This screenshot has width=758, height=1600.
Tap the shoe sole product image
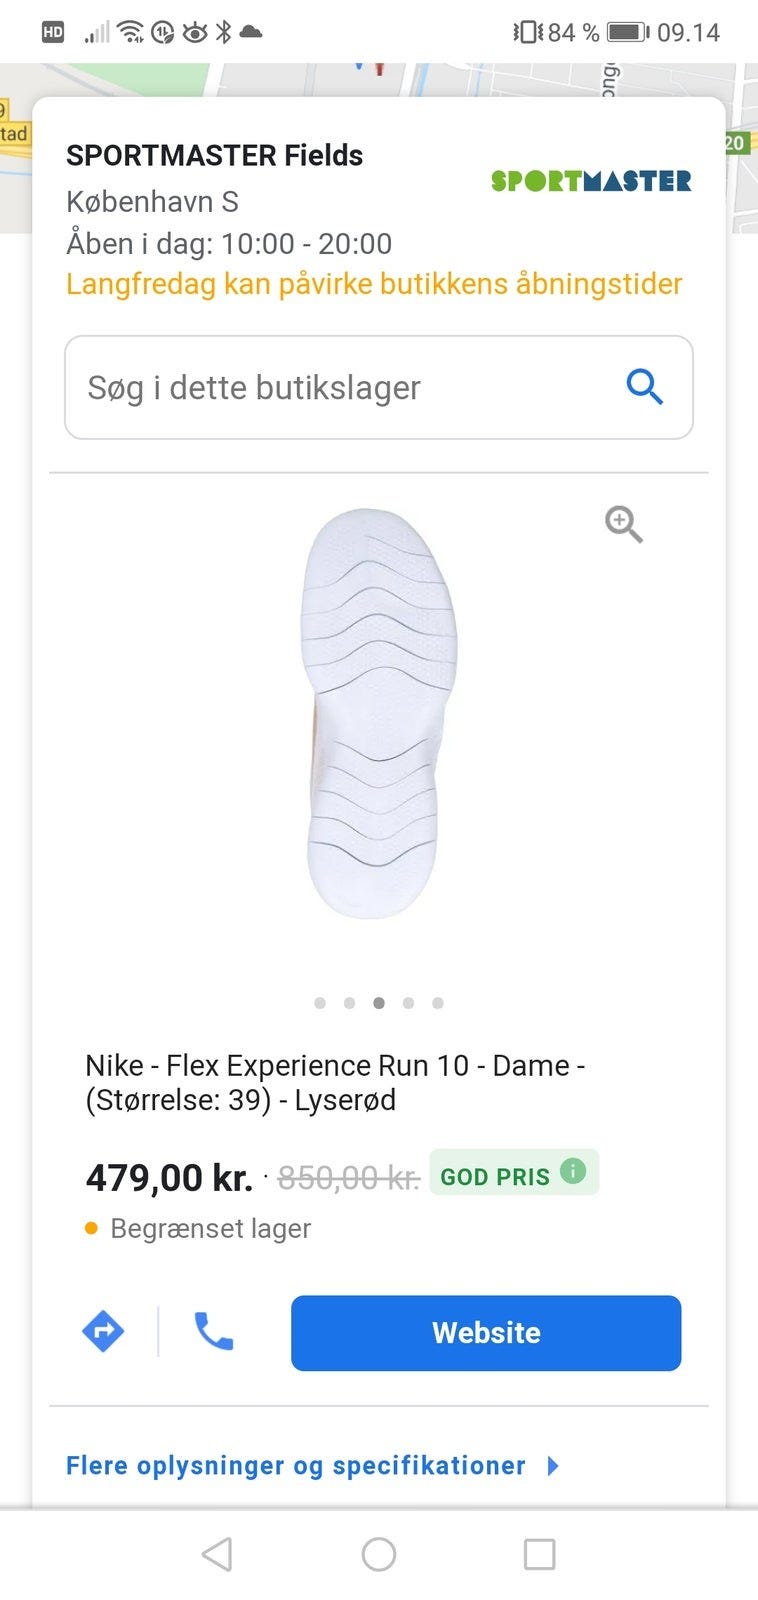[x=378, y=714]
